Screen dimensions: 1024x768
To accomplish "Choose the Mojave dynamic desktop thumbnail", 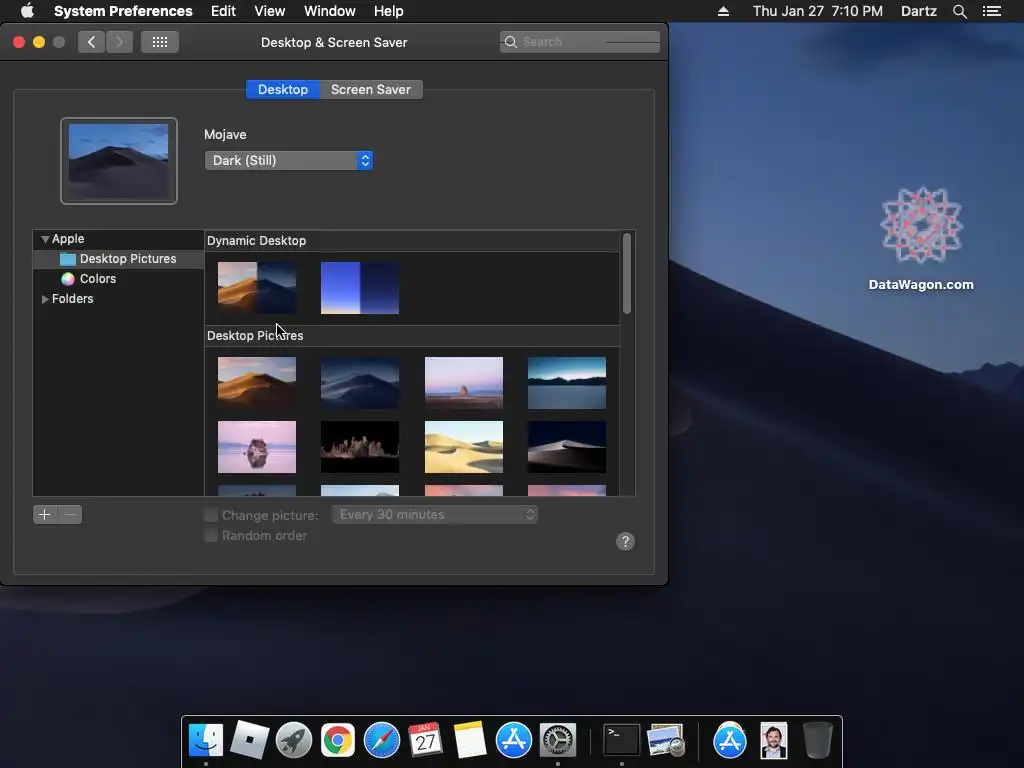I will [x=257, y=288].
